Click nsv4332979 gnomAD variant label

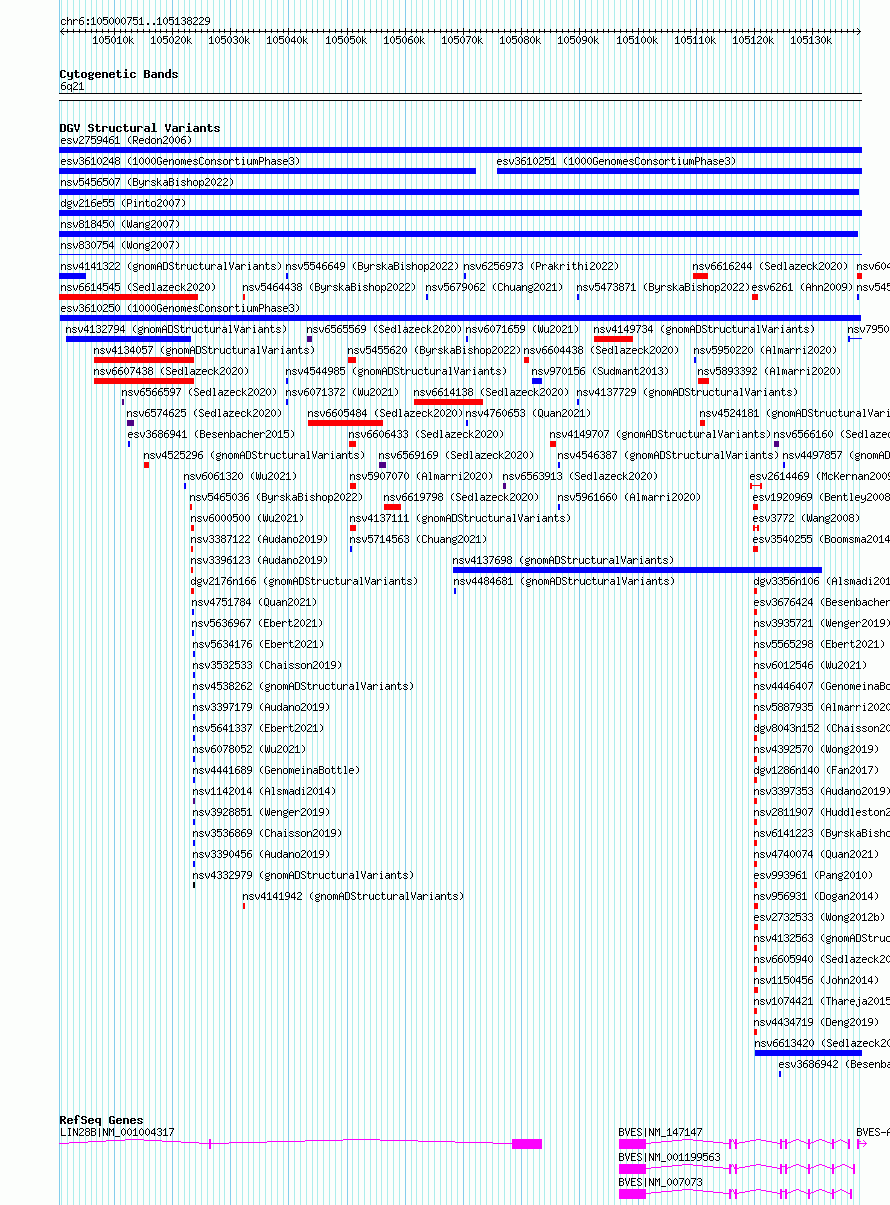point(303,875)
